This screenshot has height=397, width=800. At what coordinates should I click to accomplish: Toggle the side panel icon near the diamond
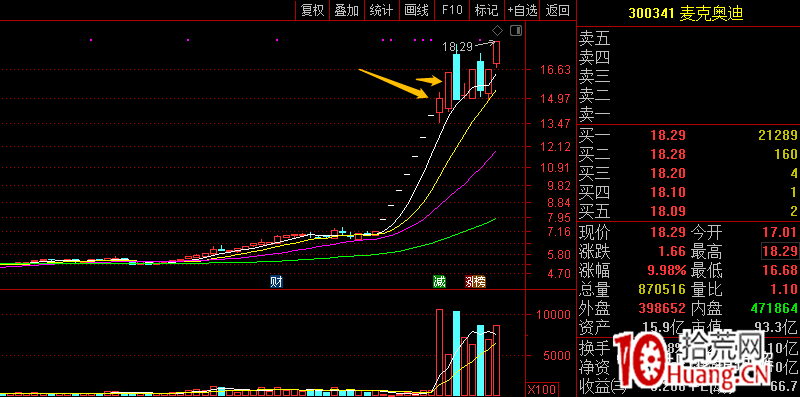click(516, 31)
